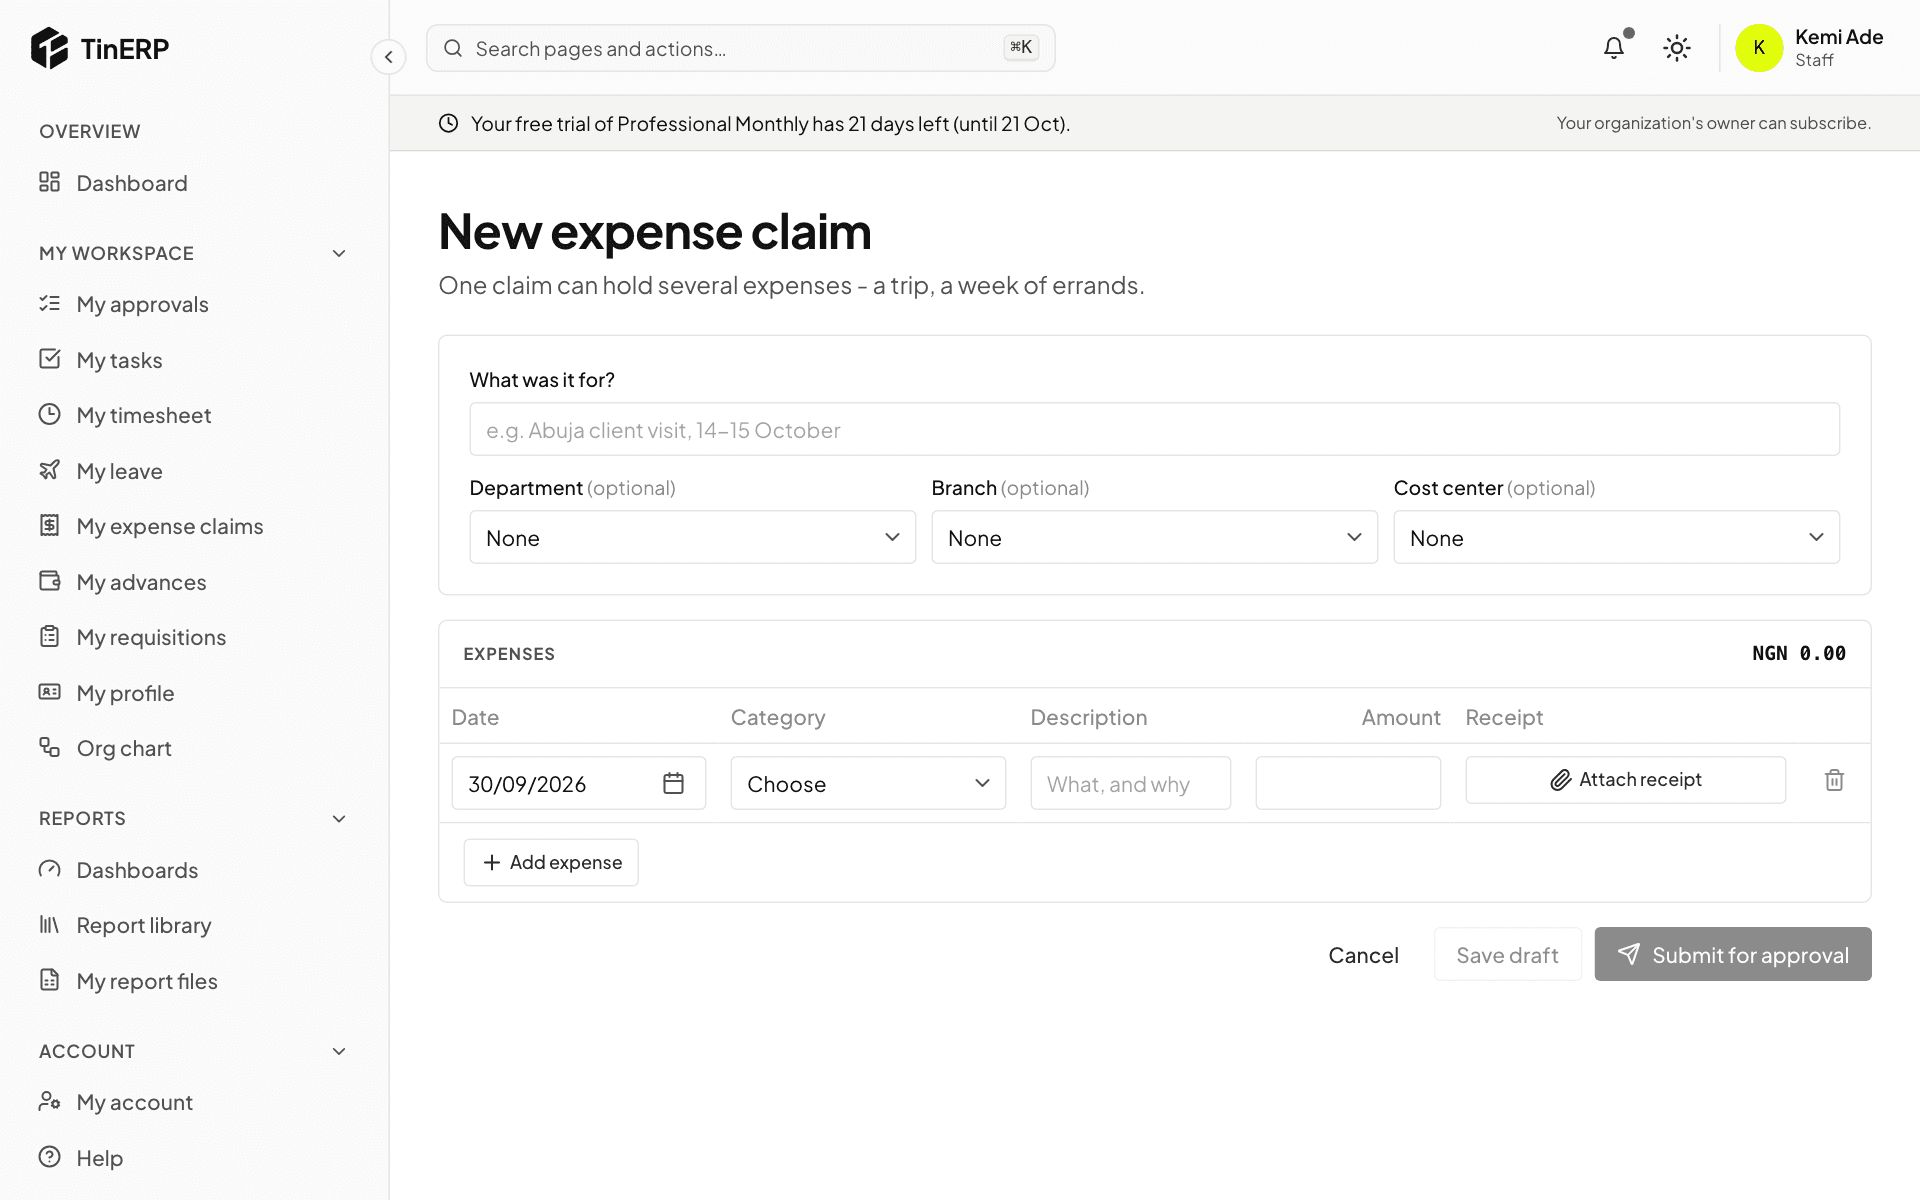Open My tasks page
The width and height of the screenshot is (1920, 1200).
(x=194, y=360)
